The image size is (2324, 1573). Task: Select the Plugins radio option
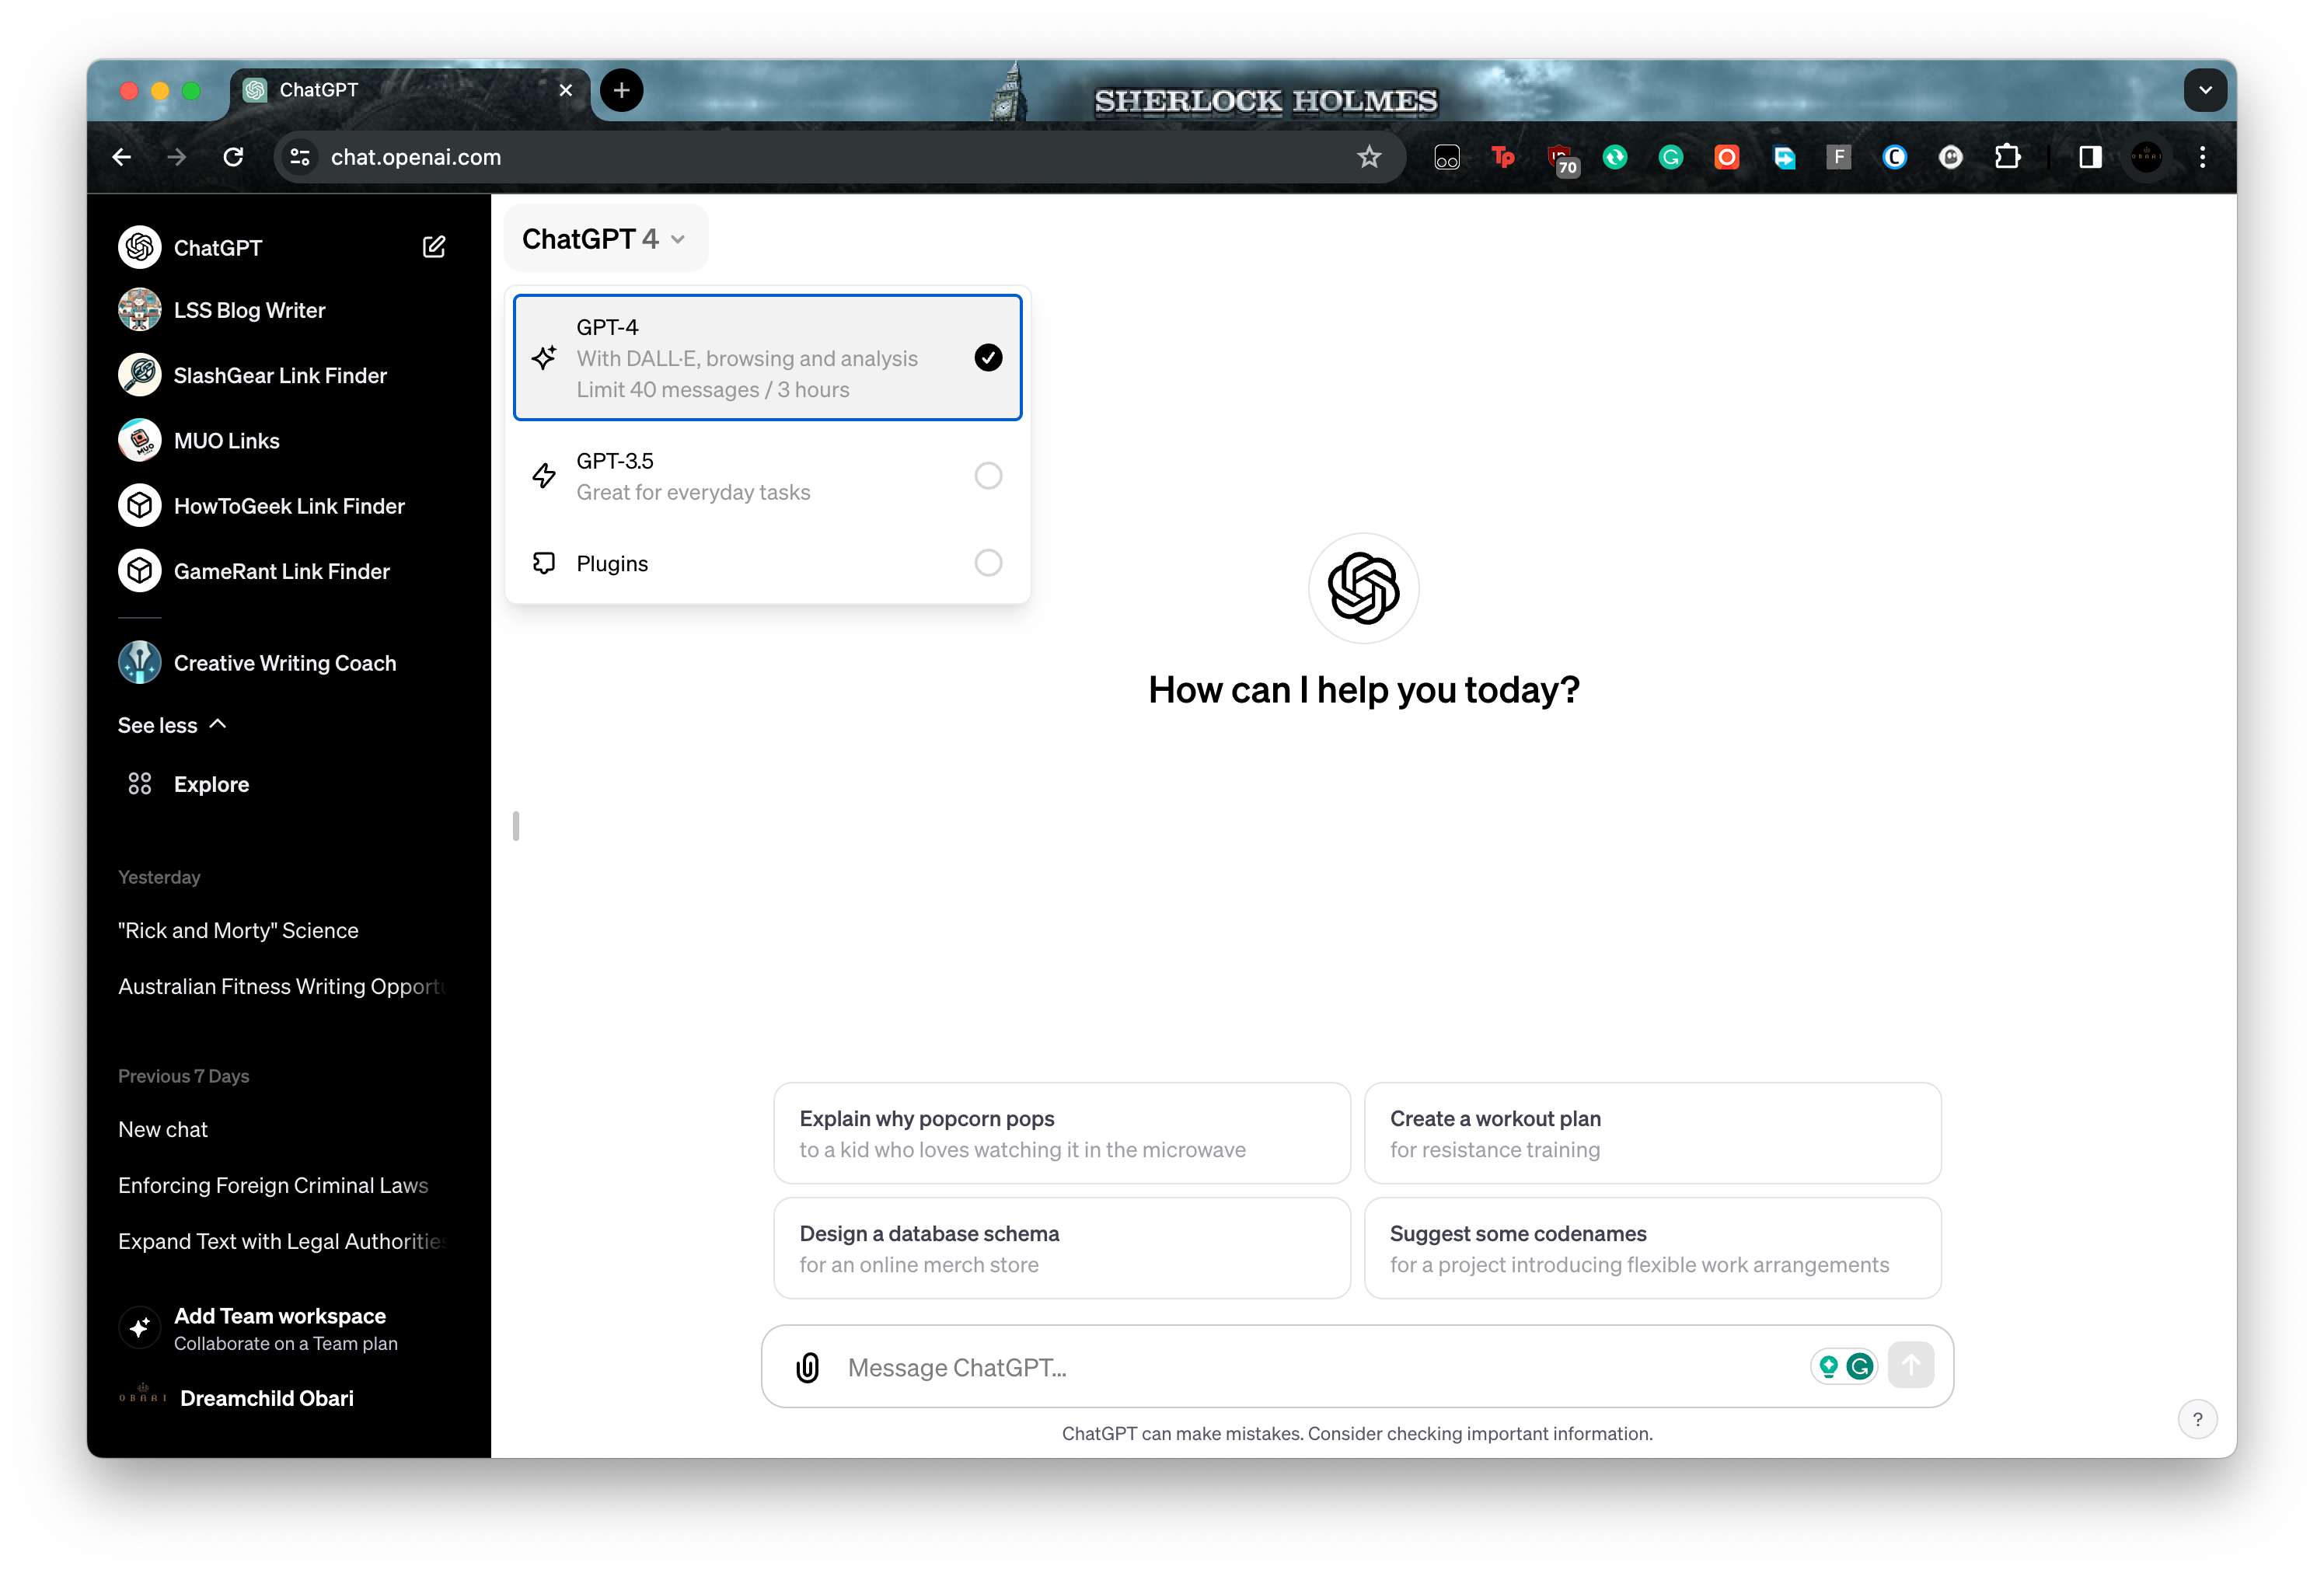tap(988, 563)
